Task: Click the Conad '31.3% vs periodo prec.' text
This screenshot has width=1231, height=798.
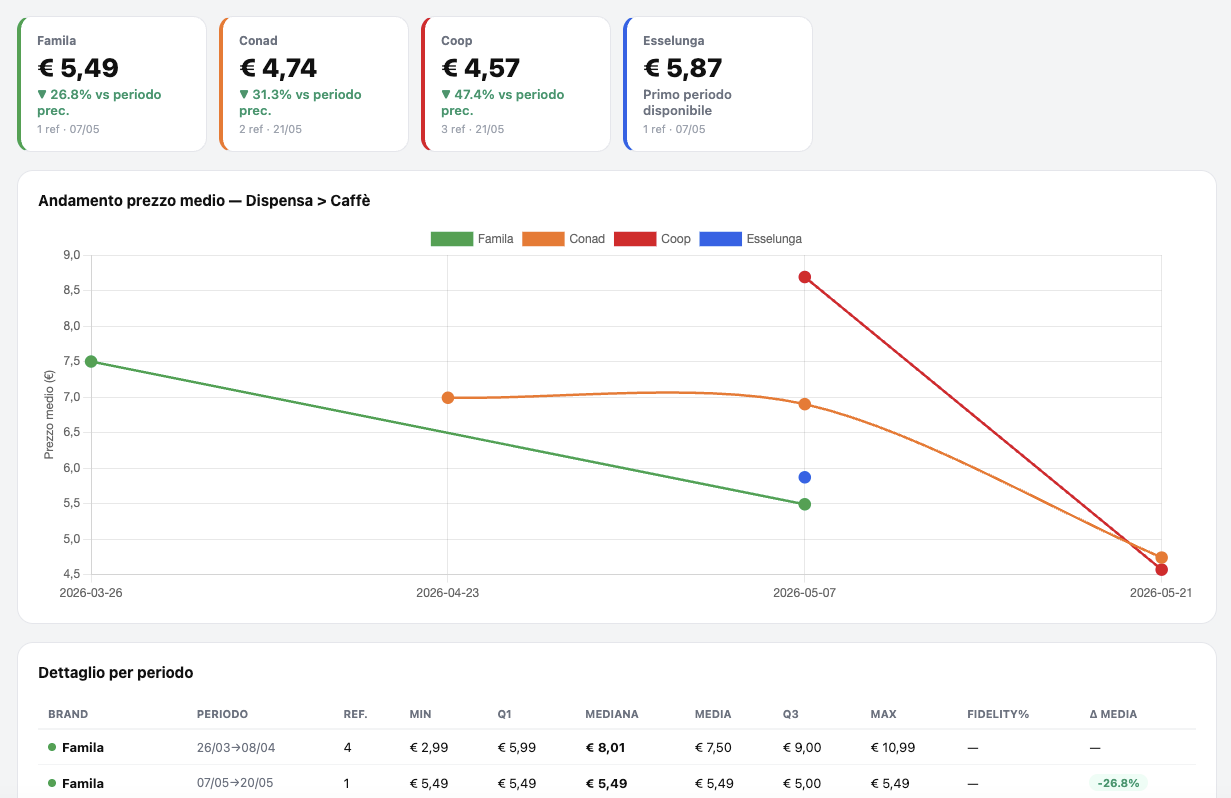Action: point(300,102)
